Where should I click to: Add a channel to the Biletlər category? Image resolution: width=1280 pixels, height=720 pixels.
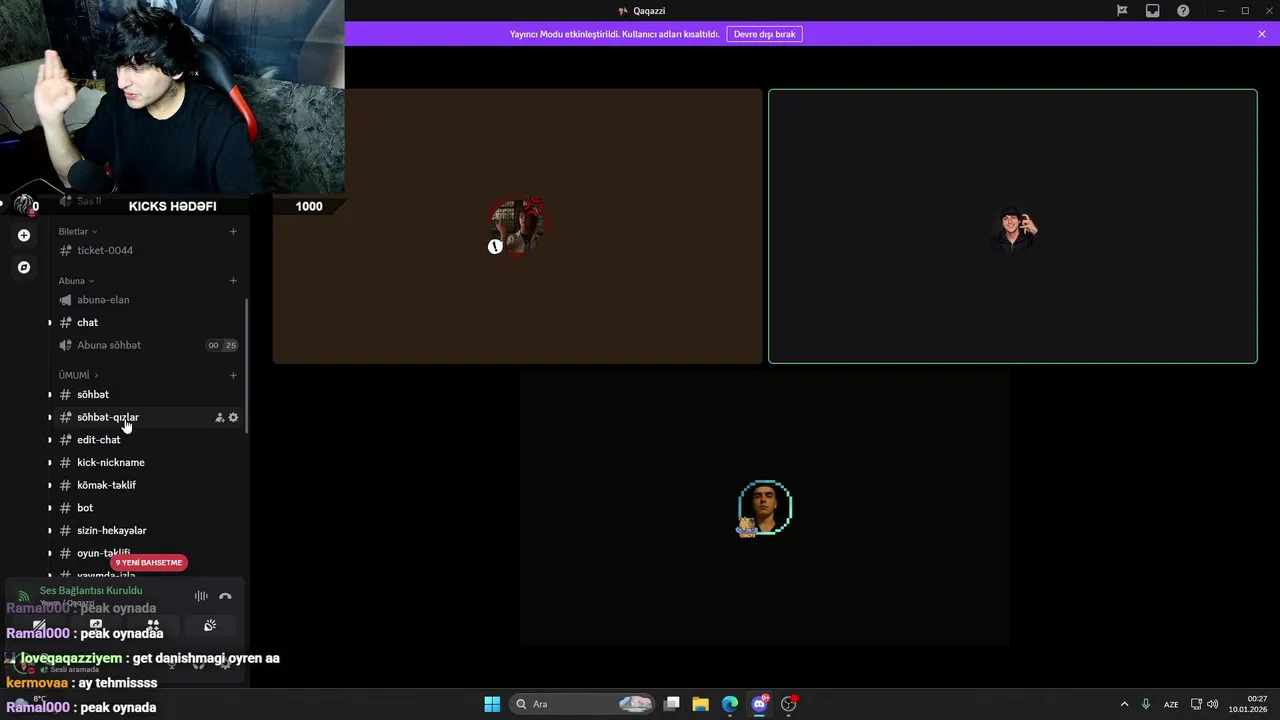[x=233, y=231]
